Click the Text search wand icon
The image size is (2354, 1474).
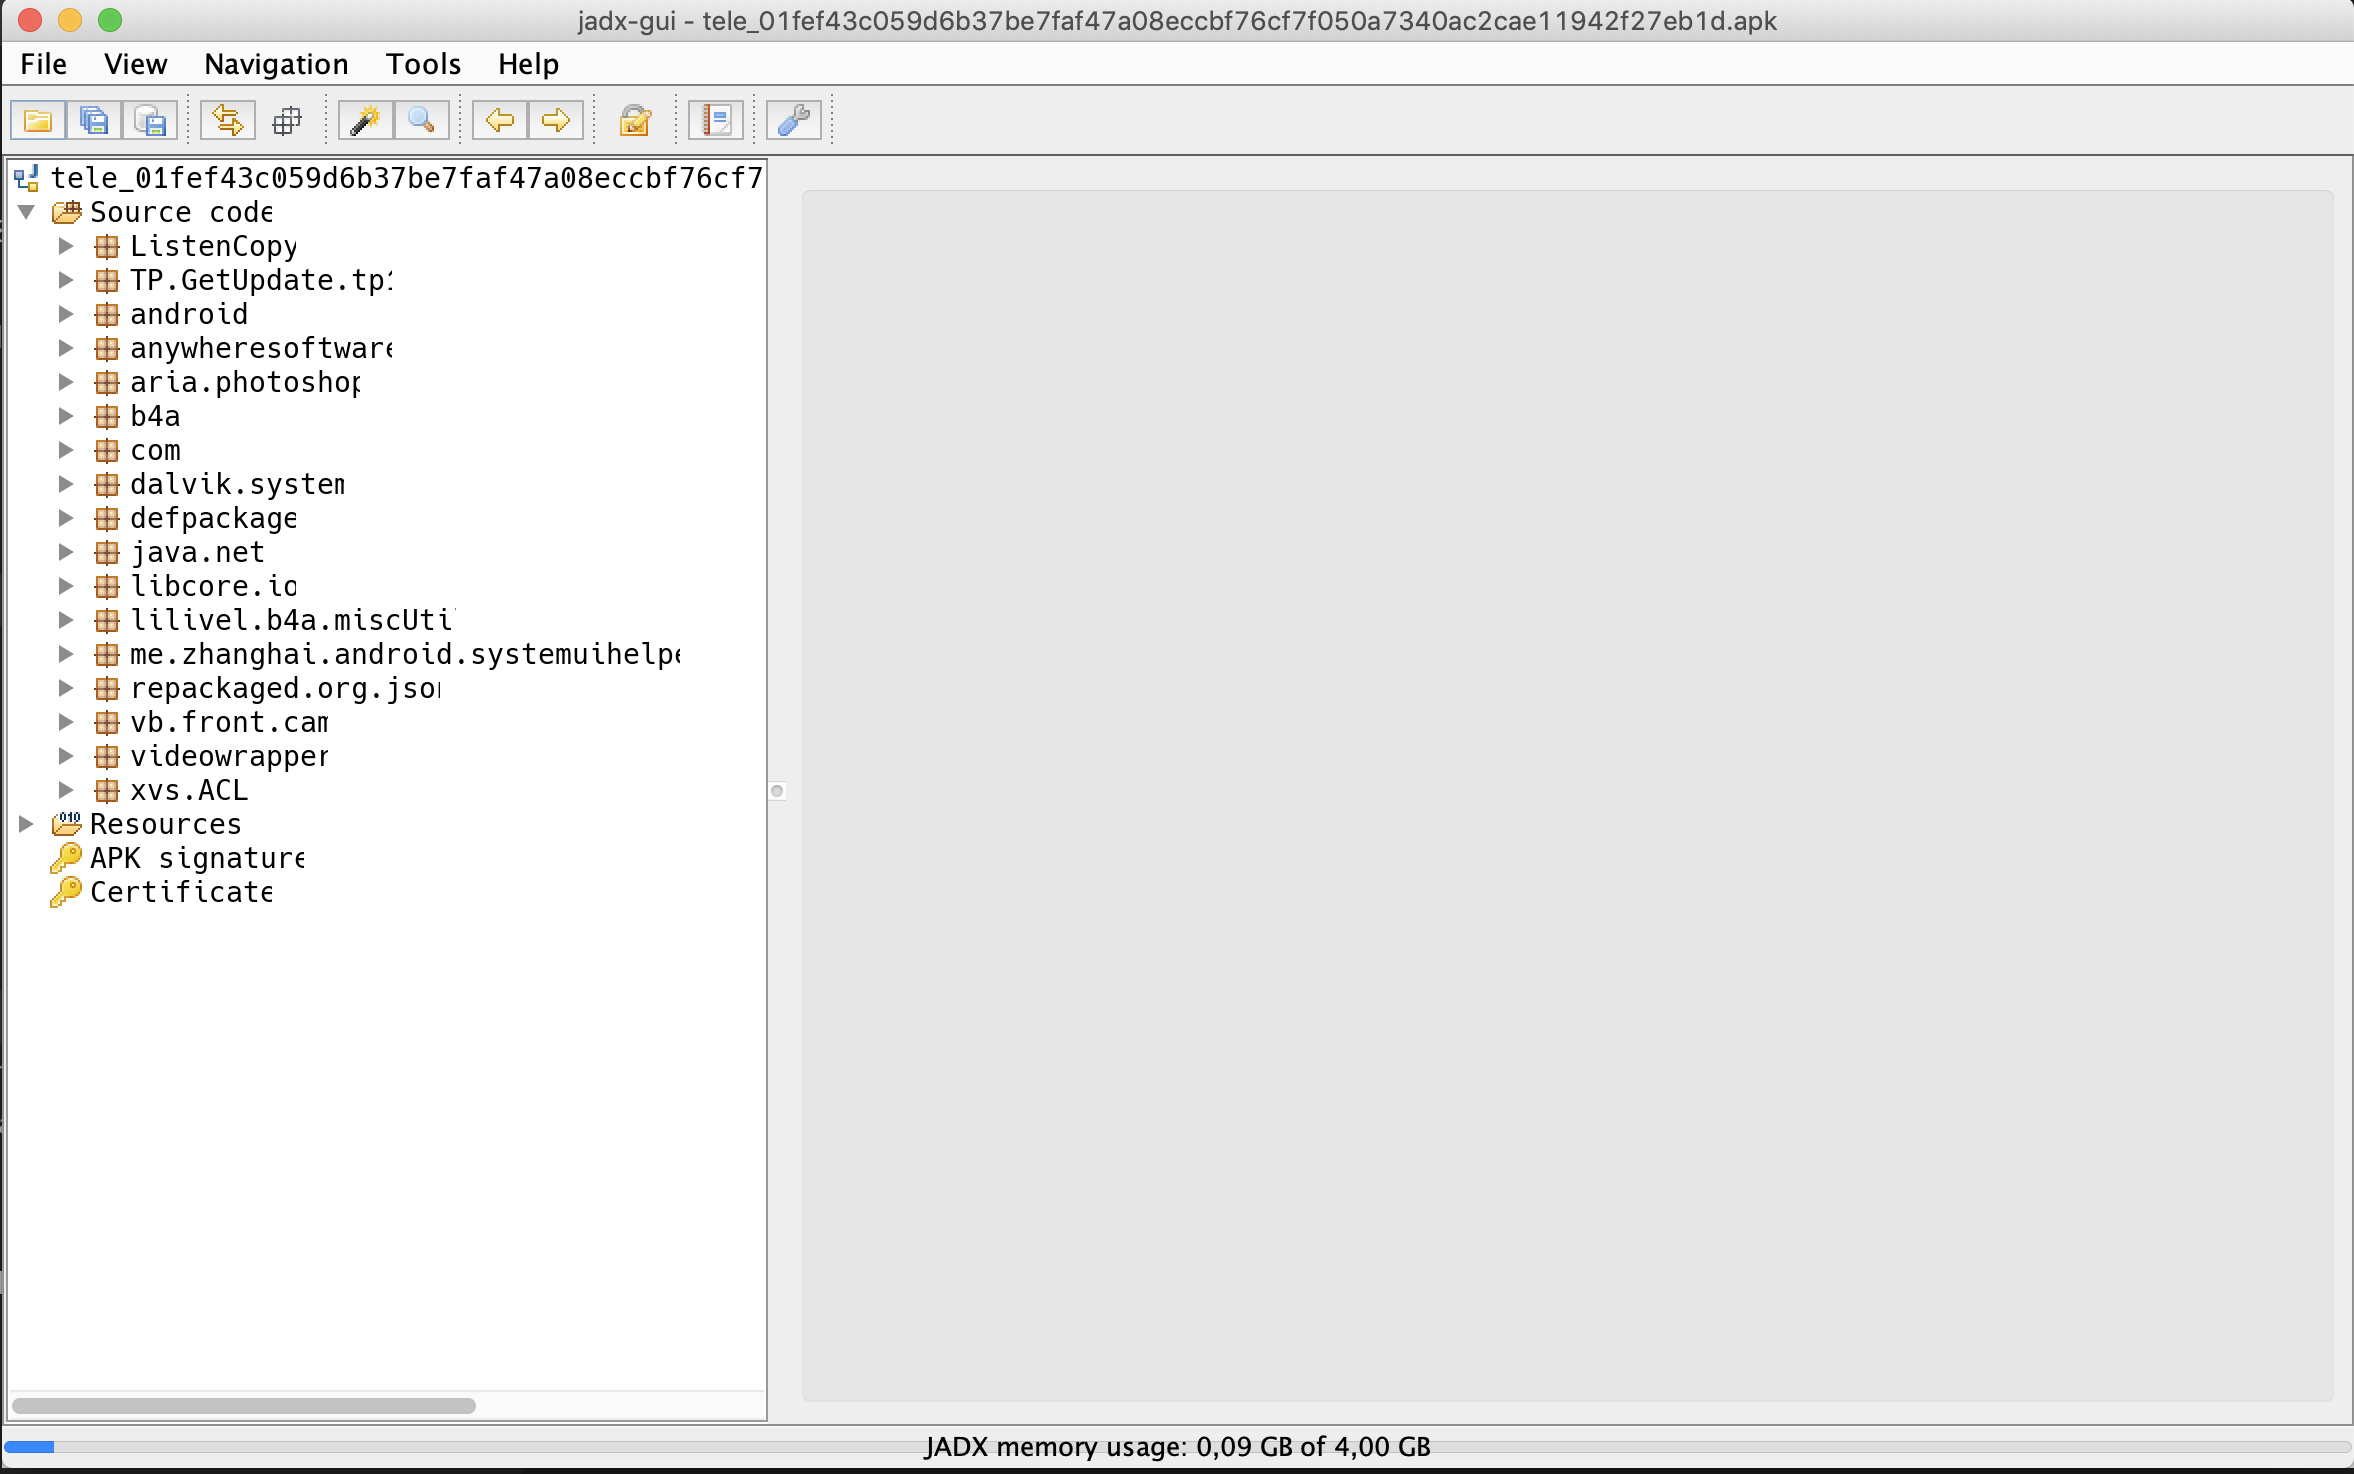click(x=365, y=121)
